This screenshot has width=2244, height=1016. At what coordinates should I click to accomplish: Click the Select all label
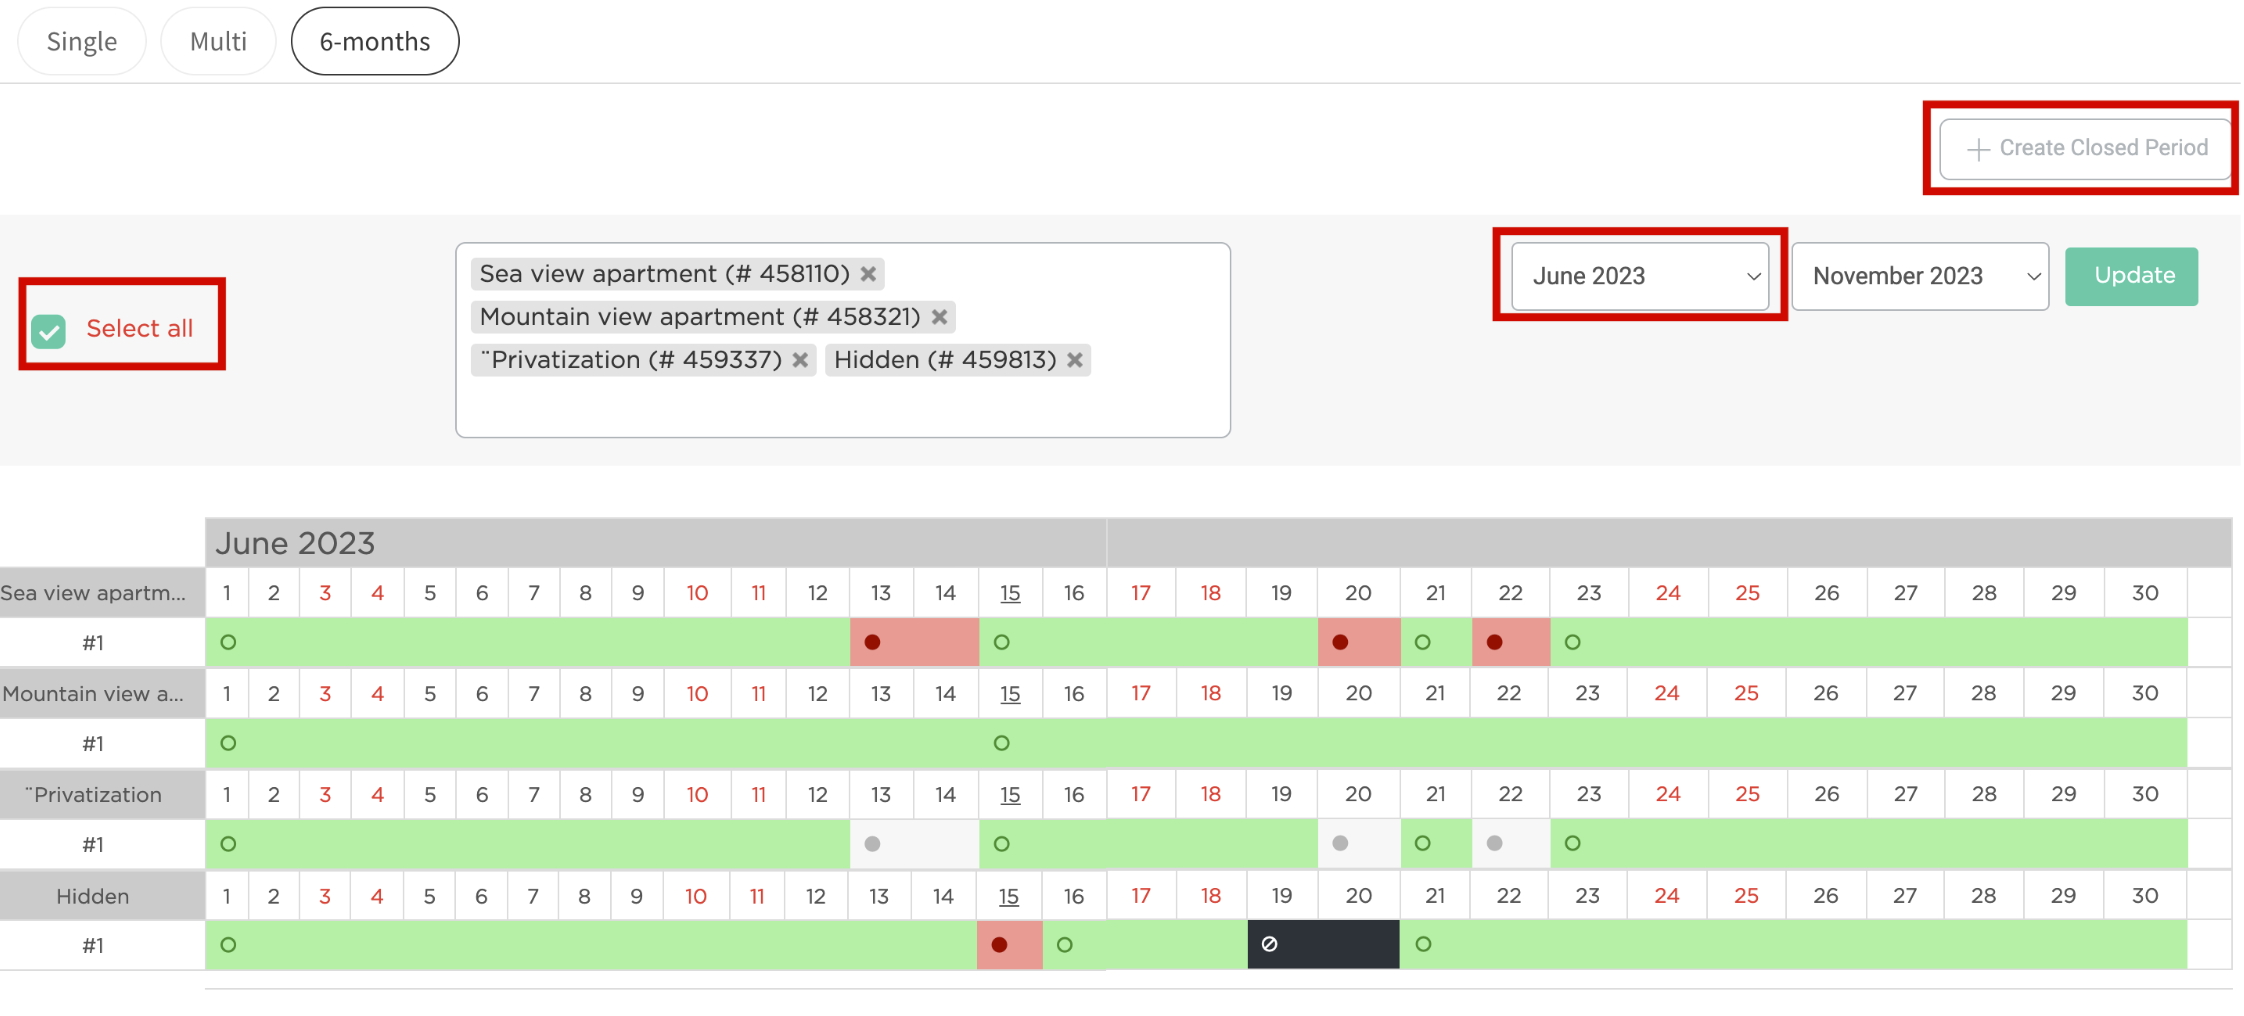point(139,329)
